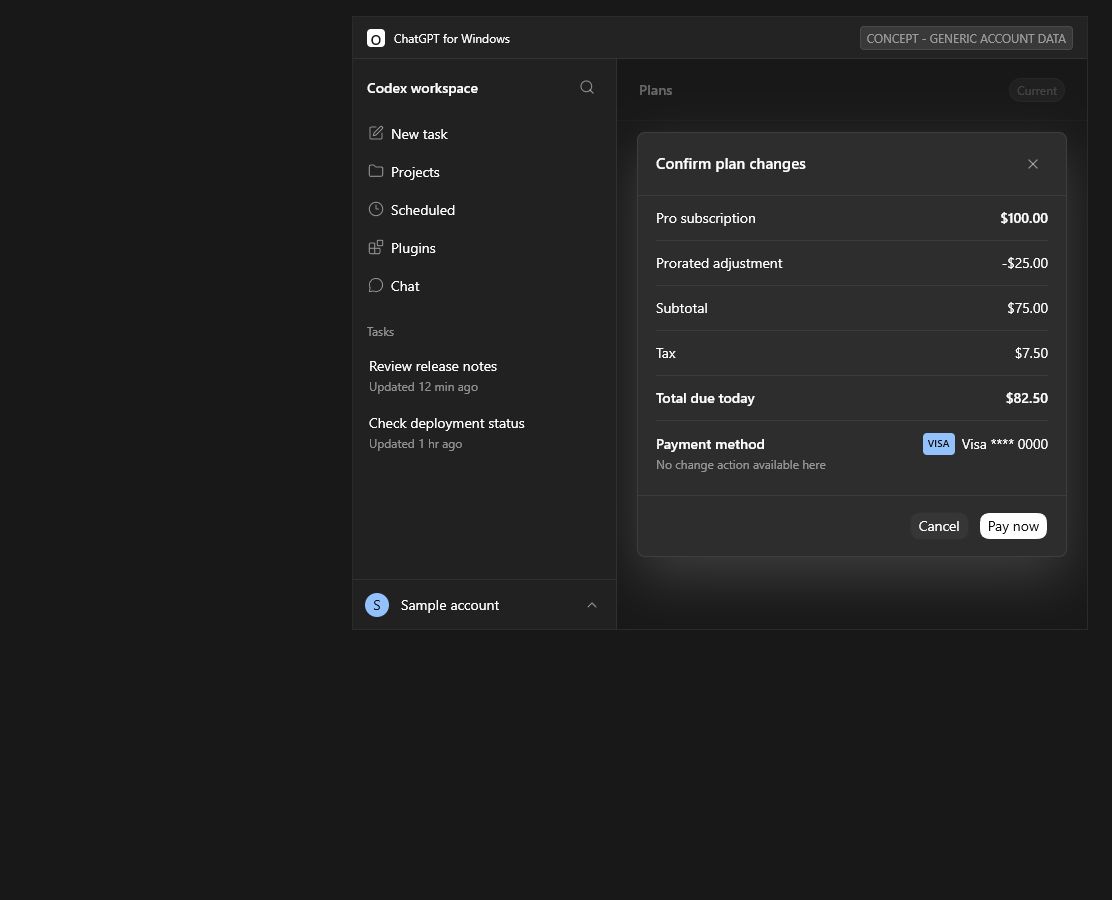
Task: Open search with the magnifier icon
Action: pyautogui.click(x=586, y=87)
